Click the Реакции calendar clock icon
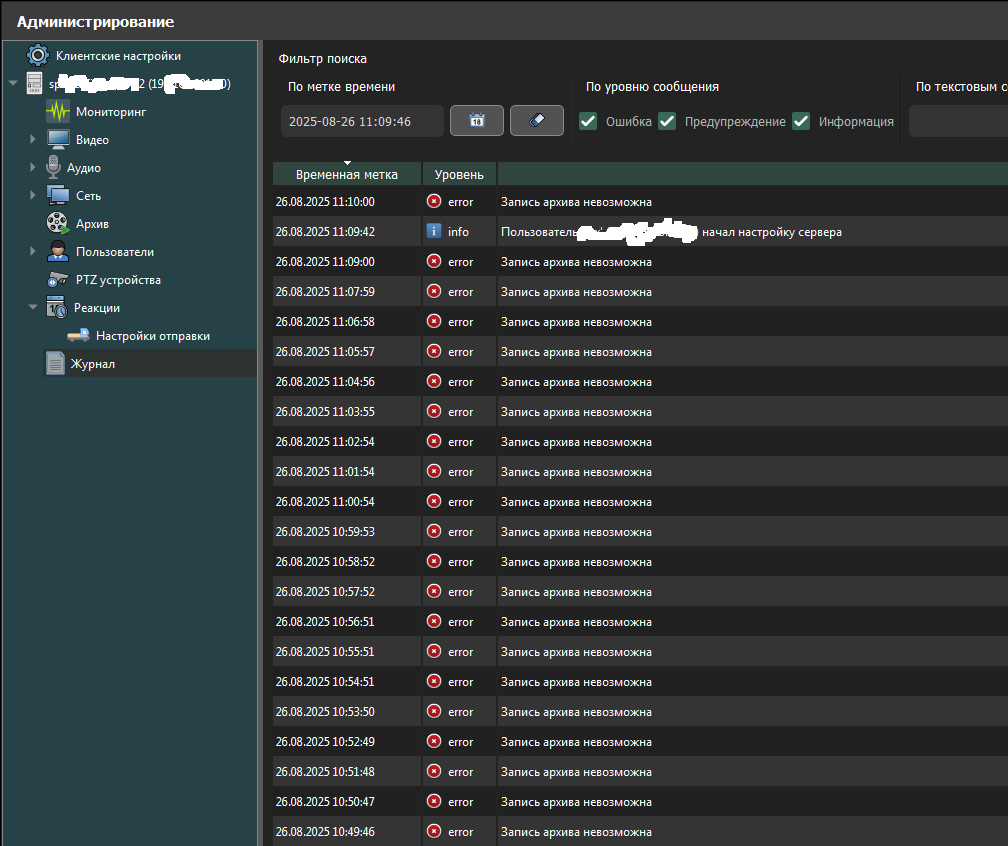This screenshot has height=846, width=1008. 56,307
